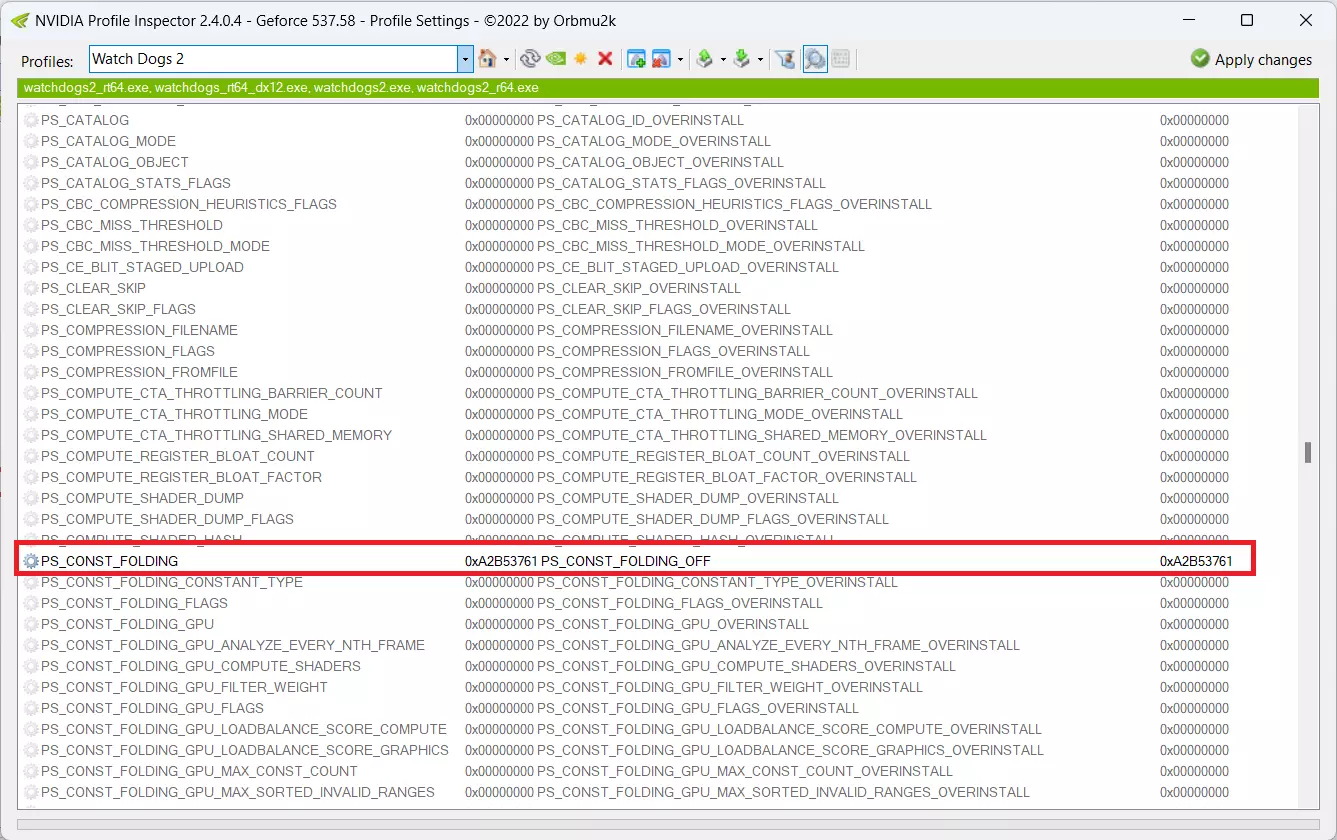Open the Profiles combo box dropdown arrow
Image resolution: width=1337 pixels, height=840 pixels.
[x=465, y=59]
